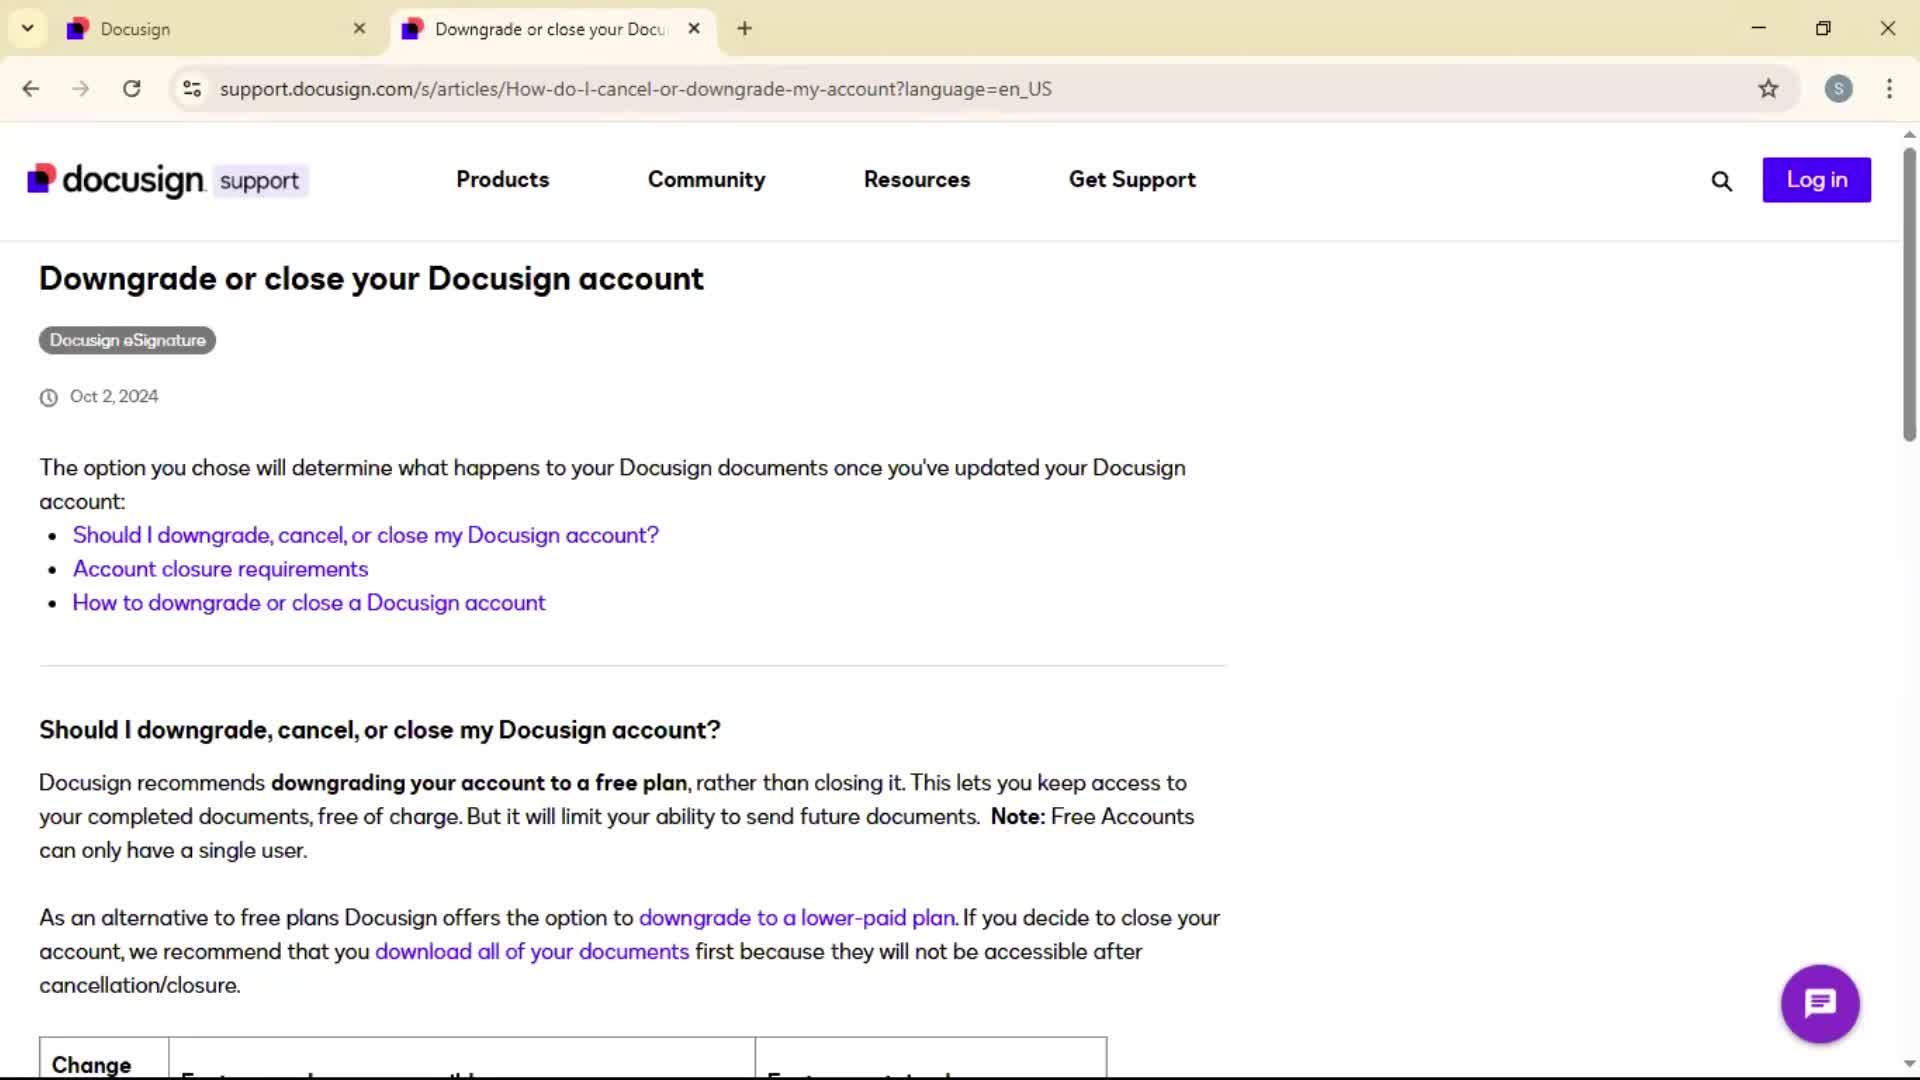
Task: Open Account closure requirements link
Action: pos(220,569)
